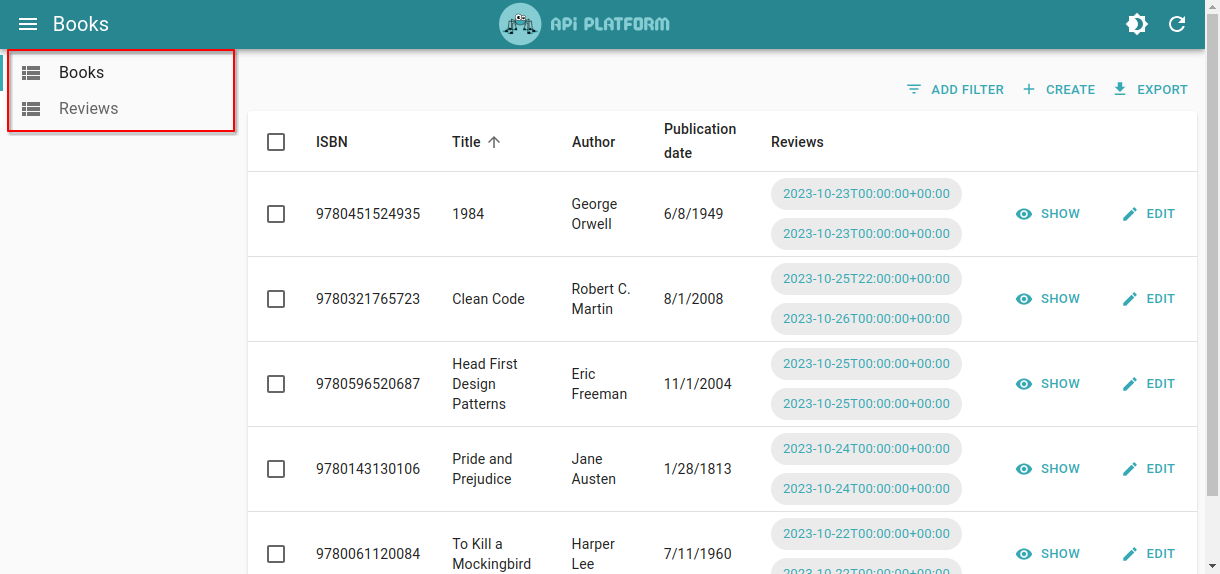This screenshot has width=1220, height=574.
Task: Sort the table by ISBN header
Action: (x=332, y=142)
